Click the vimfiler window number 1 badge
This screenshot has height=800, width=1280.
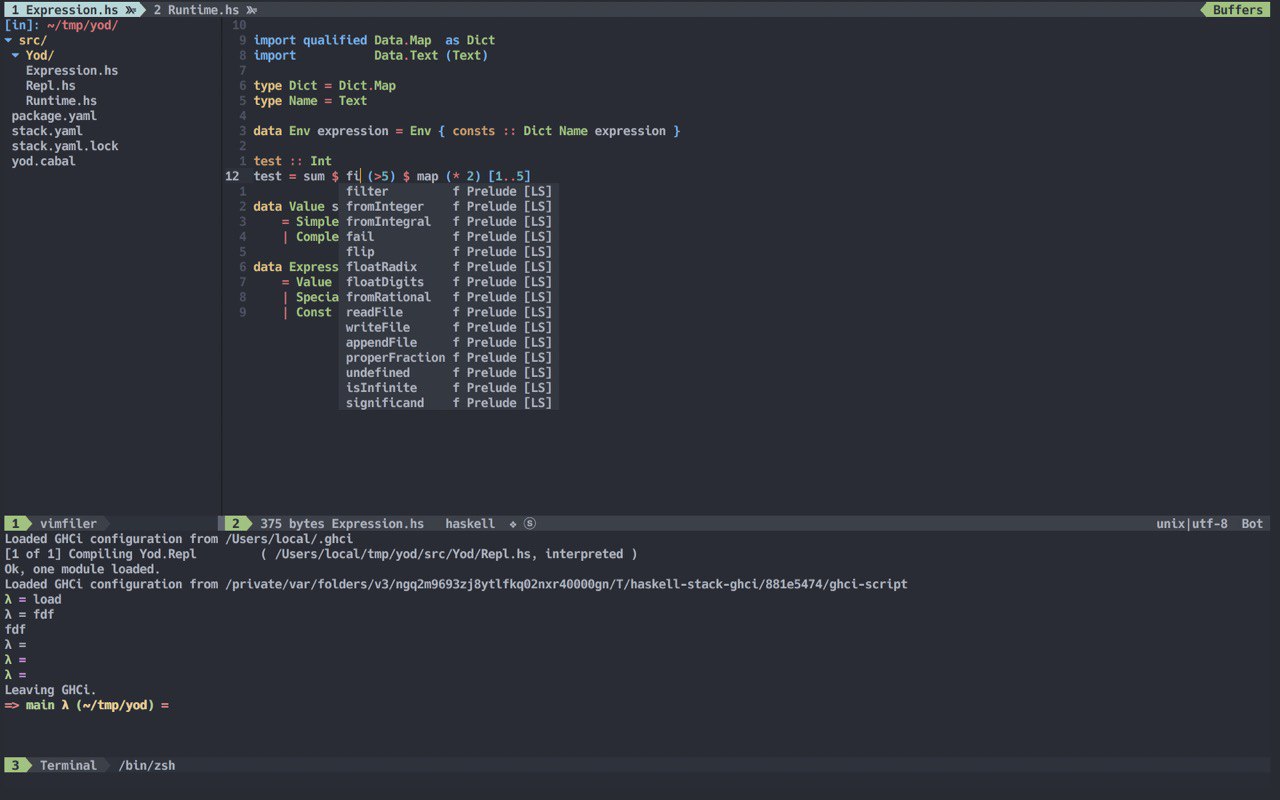(x=16, y=523)
